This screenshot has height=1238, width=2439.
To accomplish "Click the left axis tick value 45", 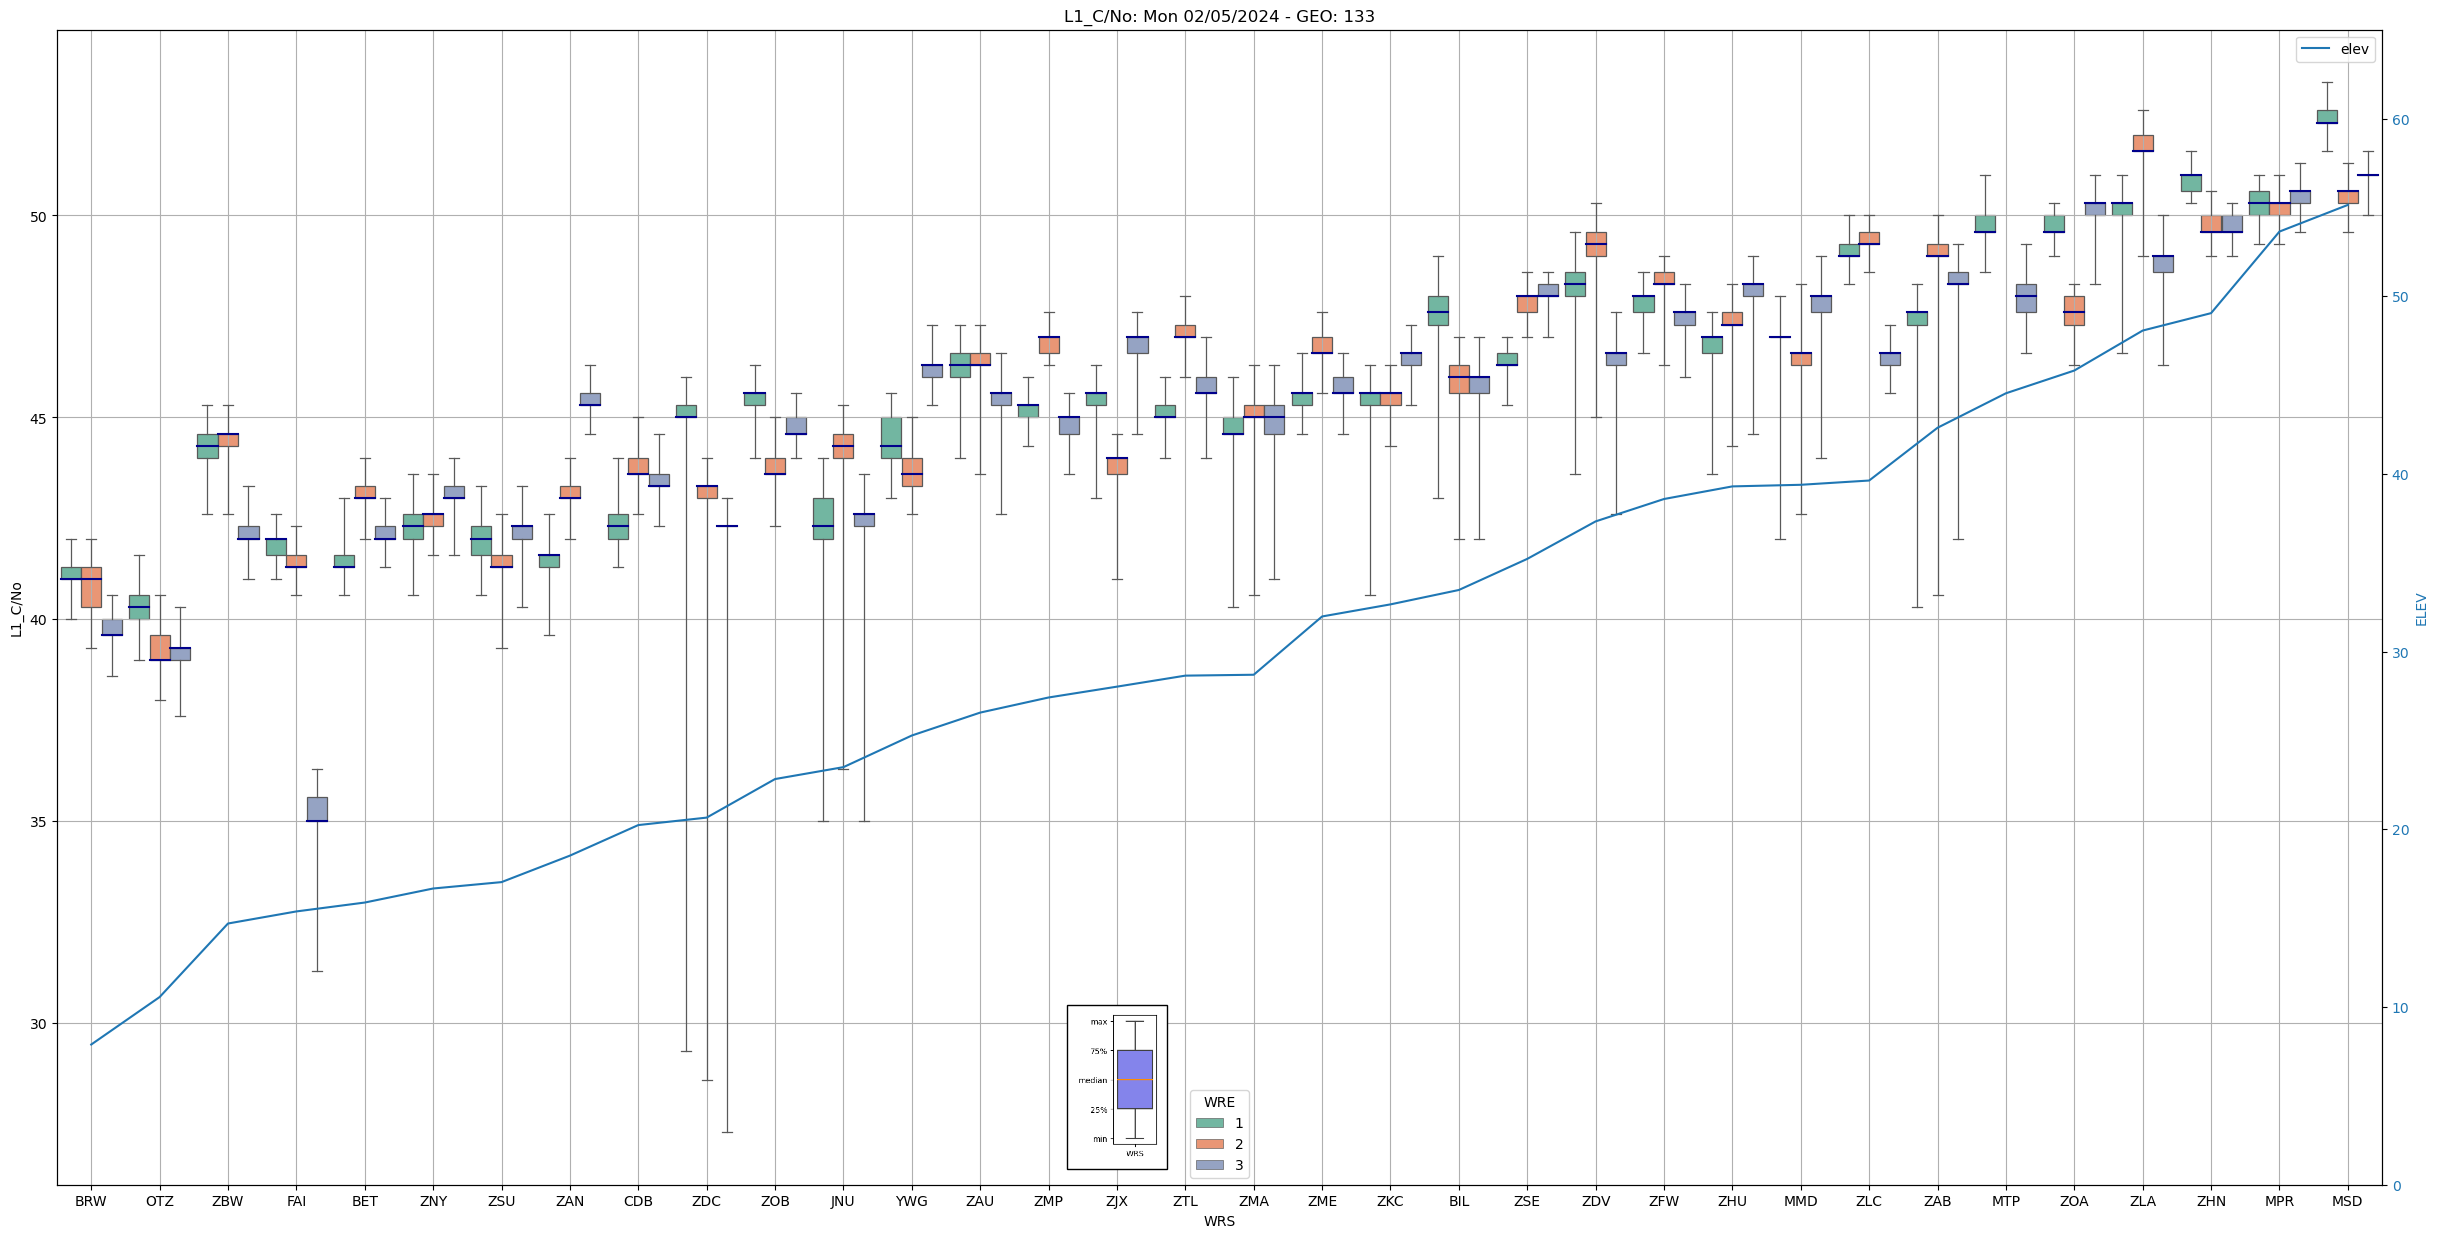I will coord(40,418).
